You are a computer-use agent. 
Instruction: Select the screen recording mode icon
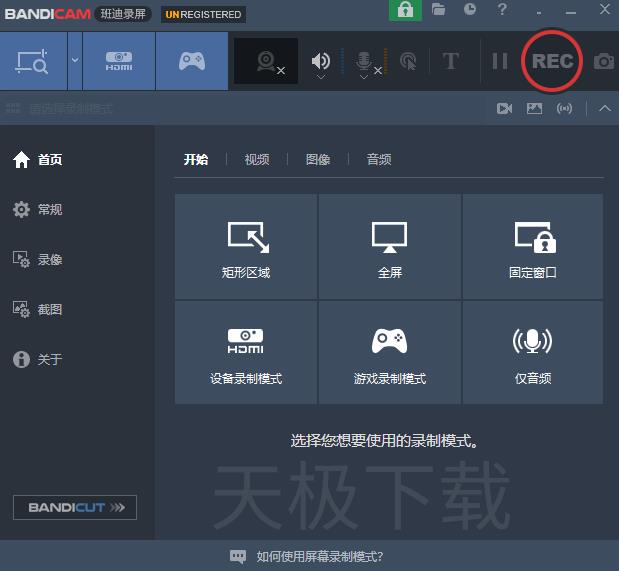[33, 61]
